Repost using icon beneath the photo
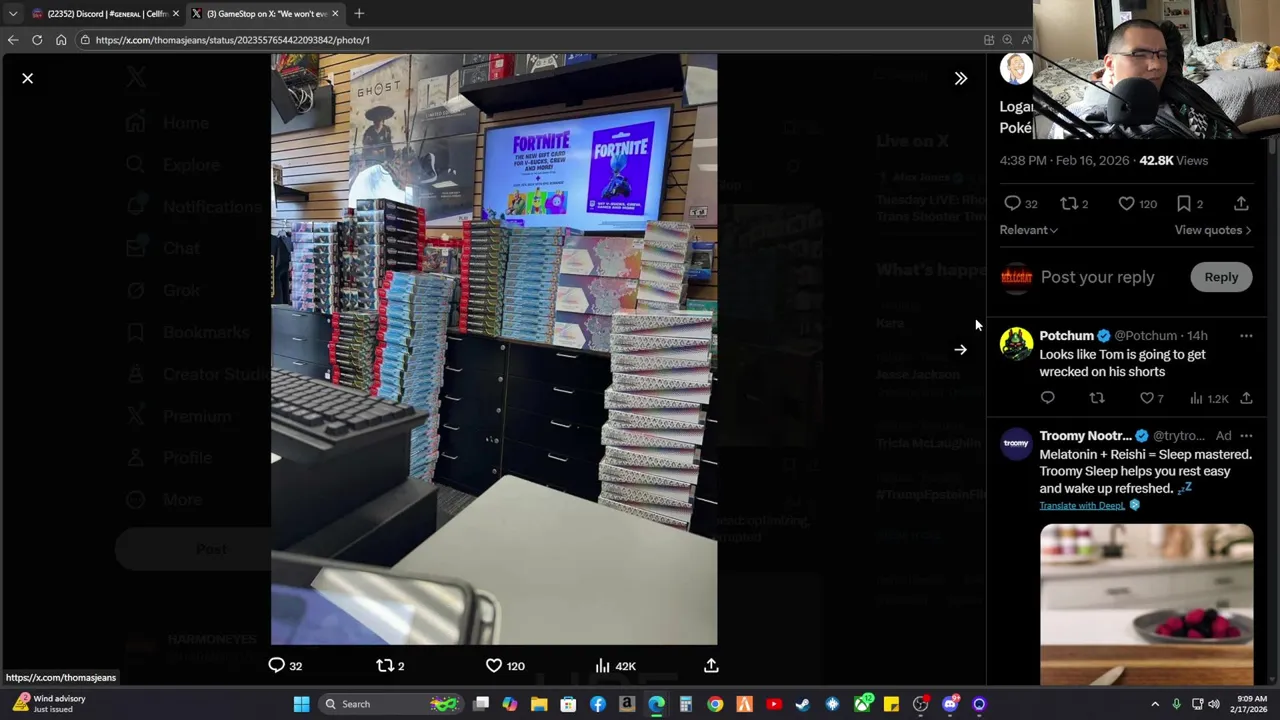 [385, 665]
